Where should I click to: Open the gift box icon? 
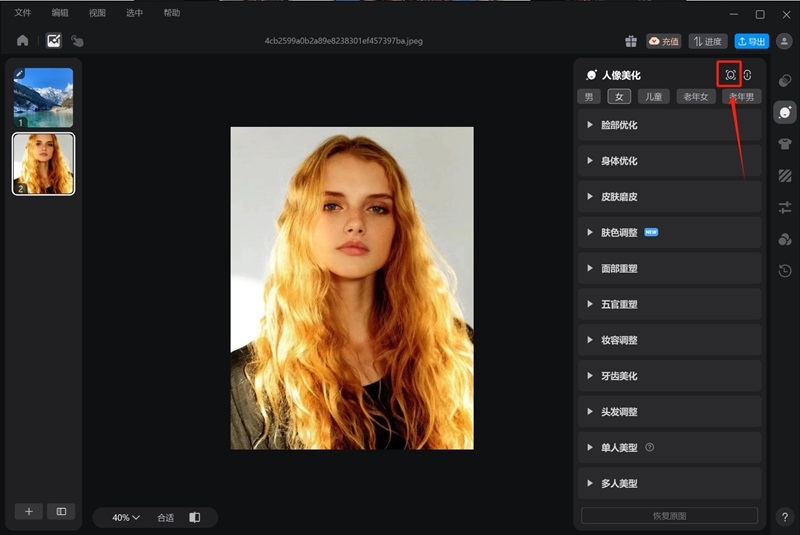coord(631,41)
